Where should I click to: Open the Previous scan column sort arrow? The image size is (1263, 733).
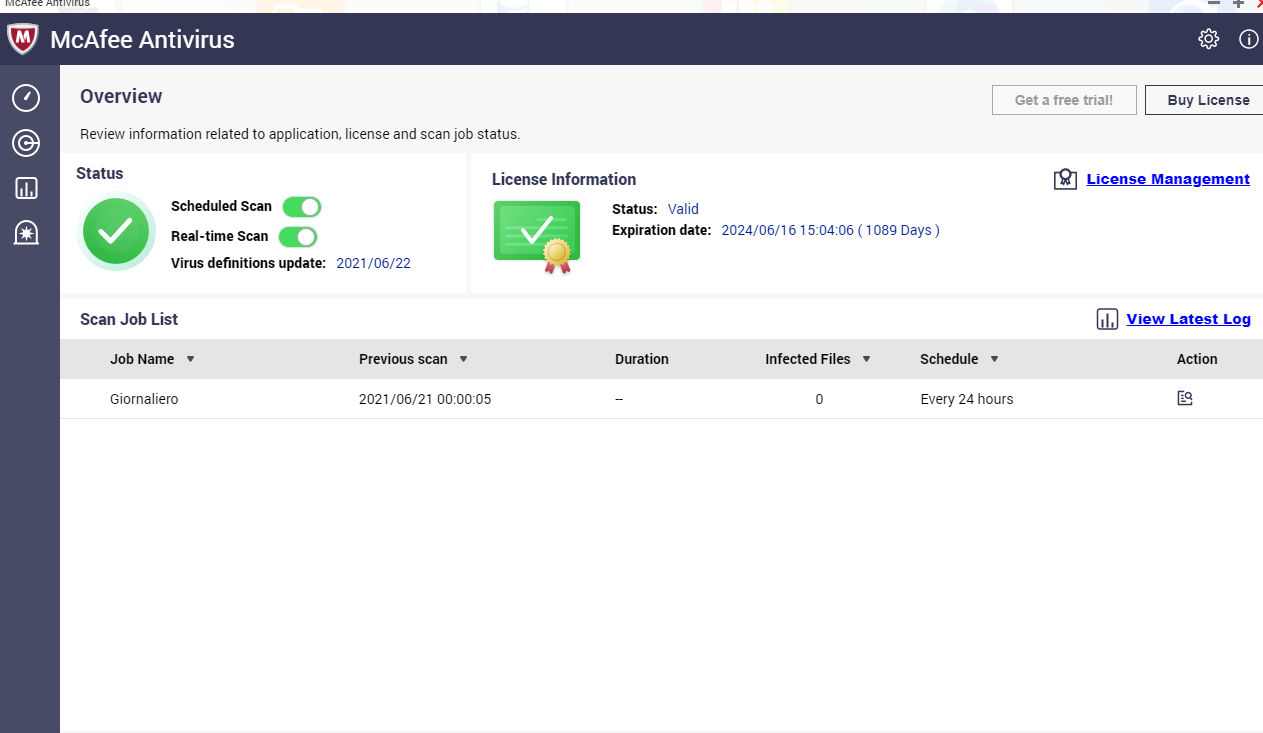tap(463, 359)
